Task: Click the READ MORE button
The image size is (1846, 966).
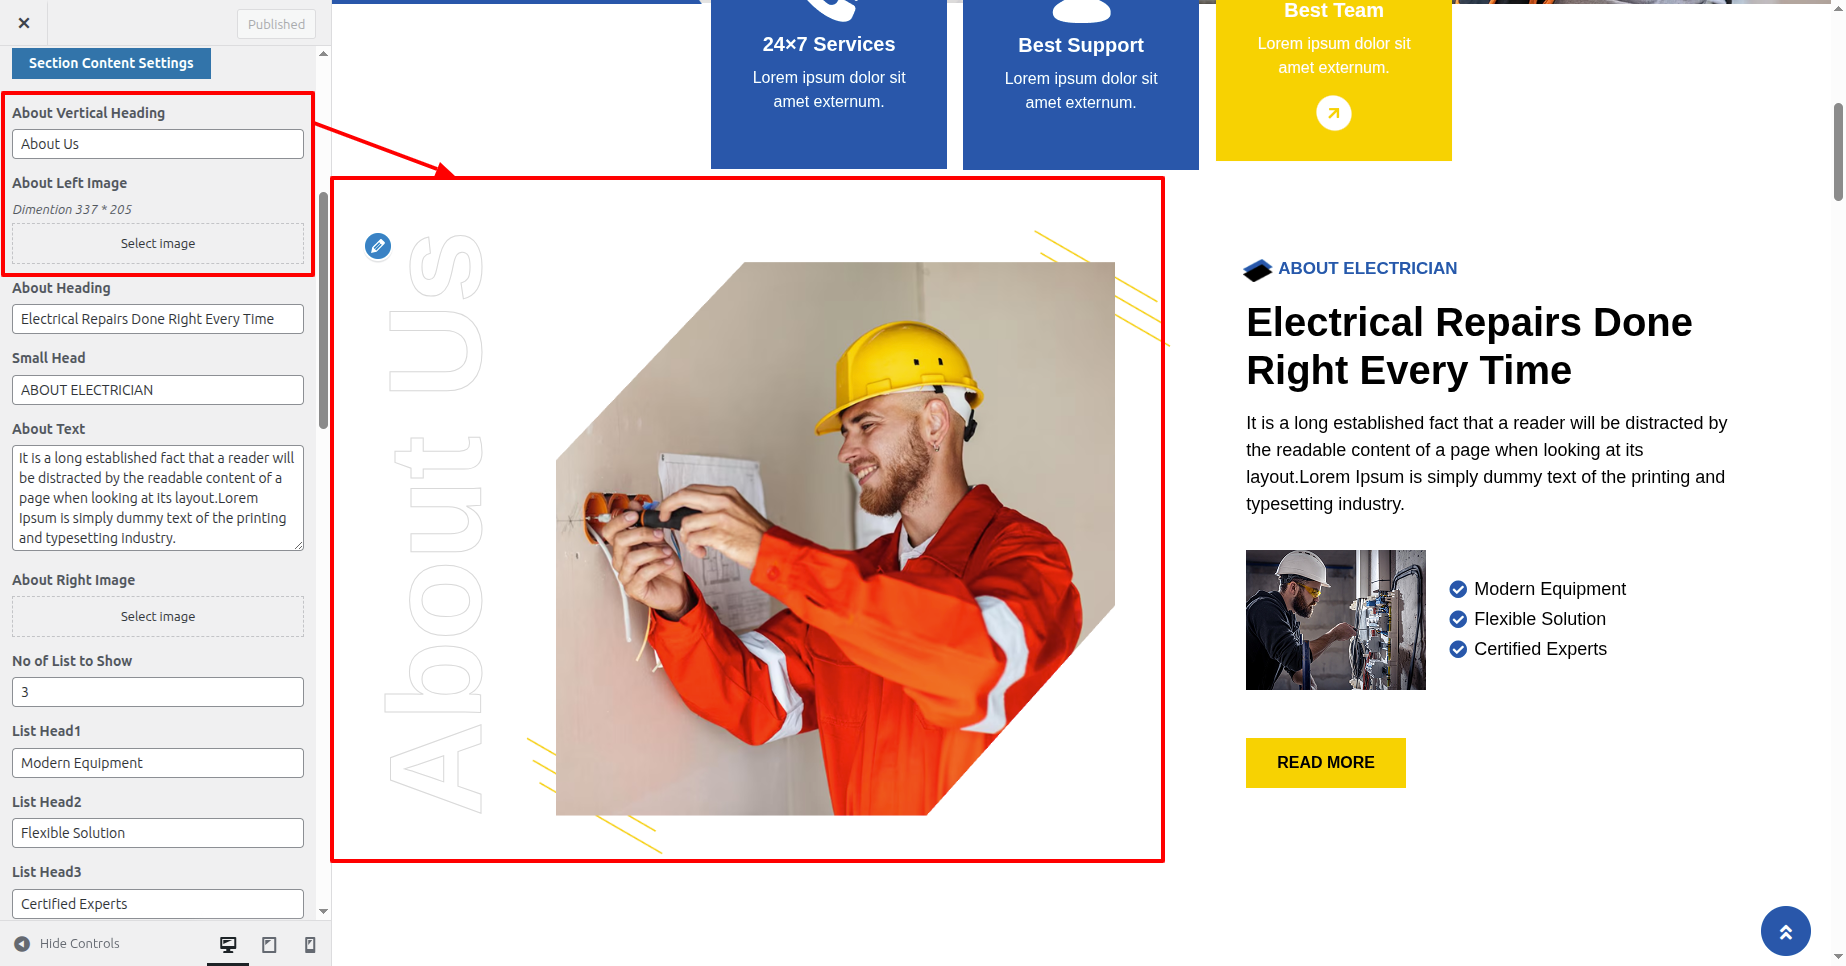Action: [x=1325, y=763]
